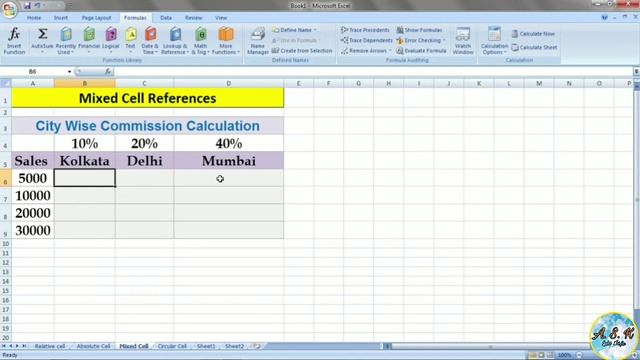The width and height of the screenshot is (640, 360).
Task: Open the Sheet1 tab
Action: click(x=206, y=346)
